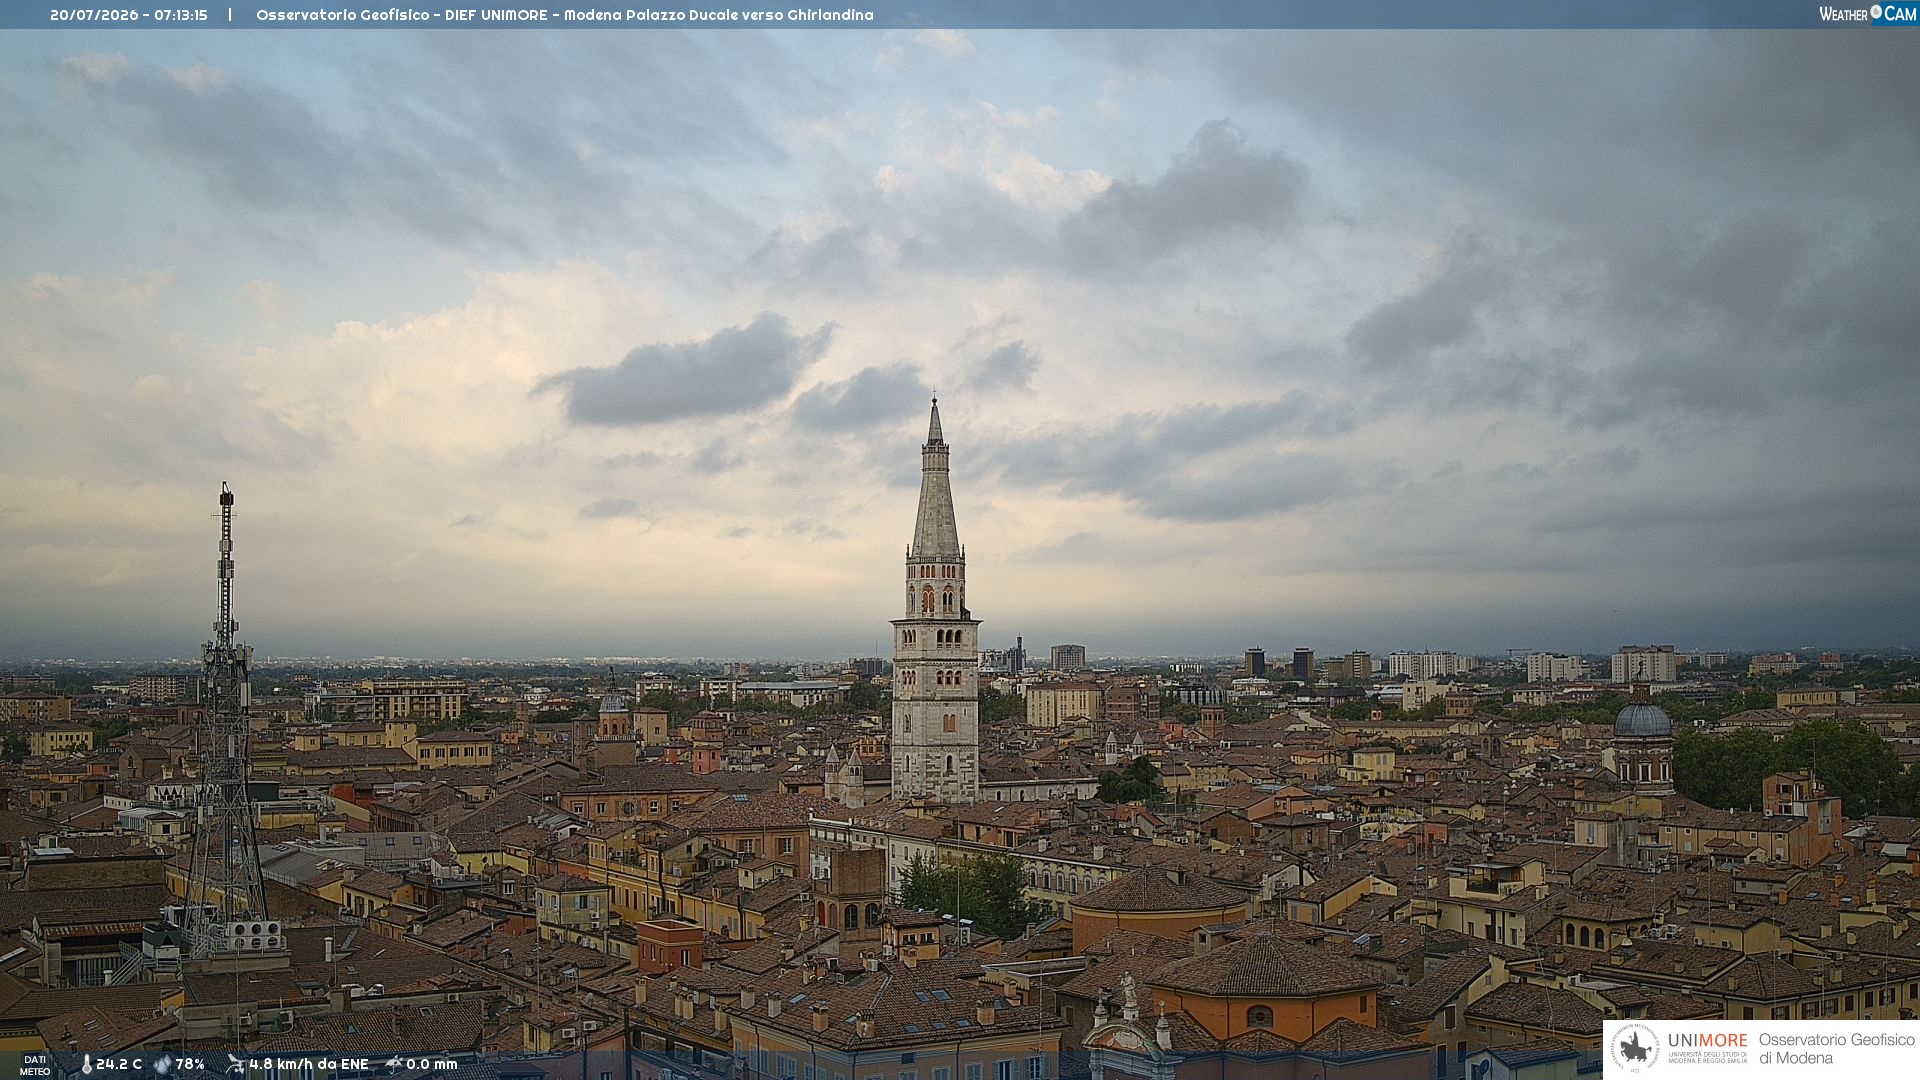Viewport: 1920px width, 1080px height.
Task: Select the 4.8 km/h da ENE wind reading
Action: [x=309, y=1064]
